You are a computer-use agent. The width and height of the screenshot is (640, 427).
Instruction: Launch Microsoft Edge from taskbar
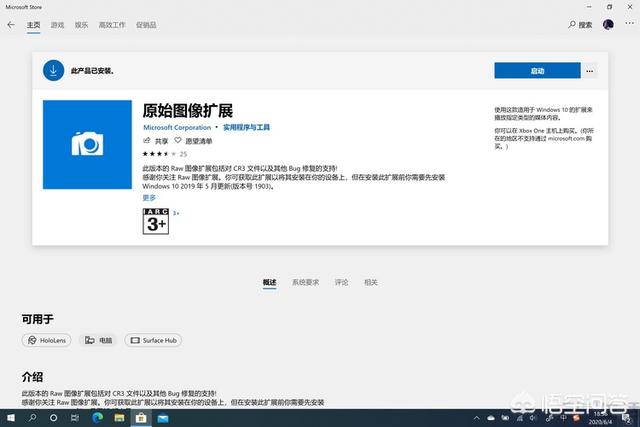(98, 418)
